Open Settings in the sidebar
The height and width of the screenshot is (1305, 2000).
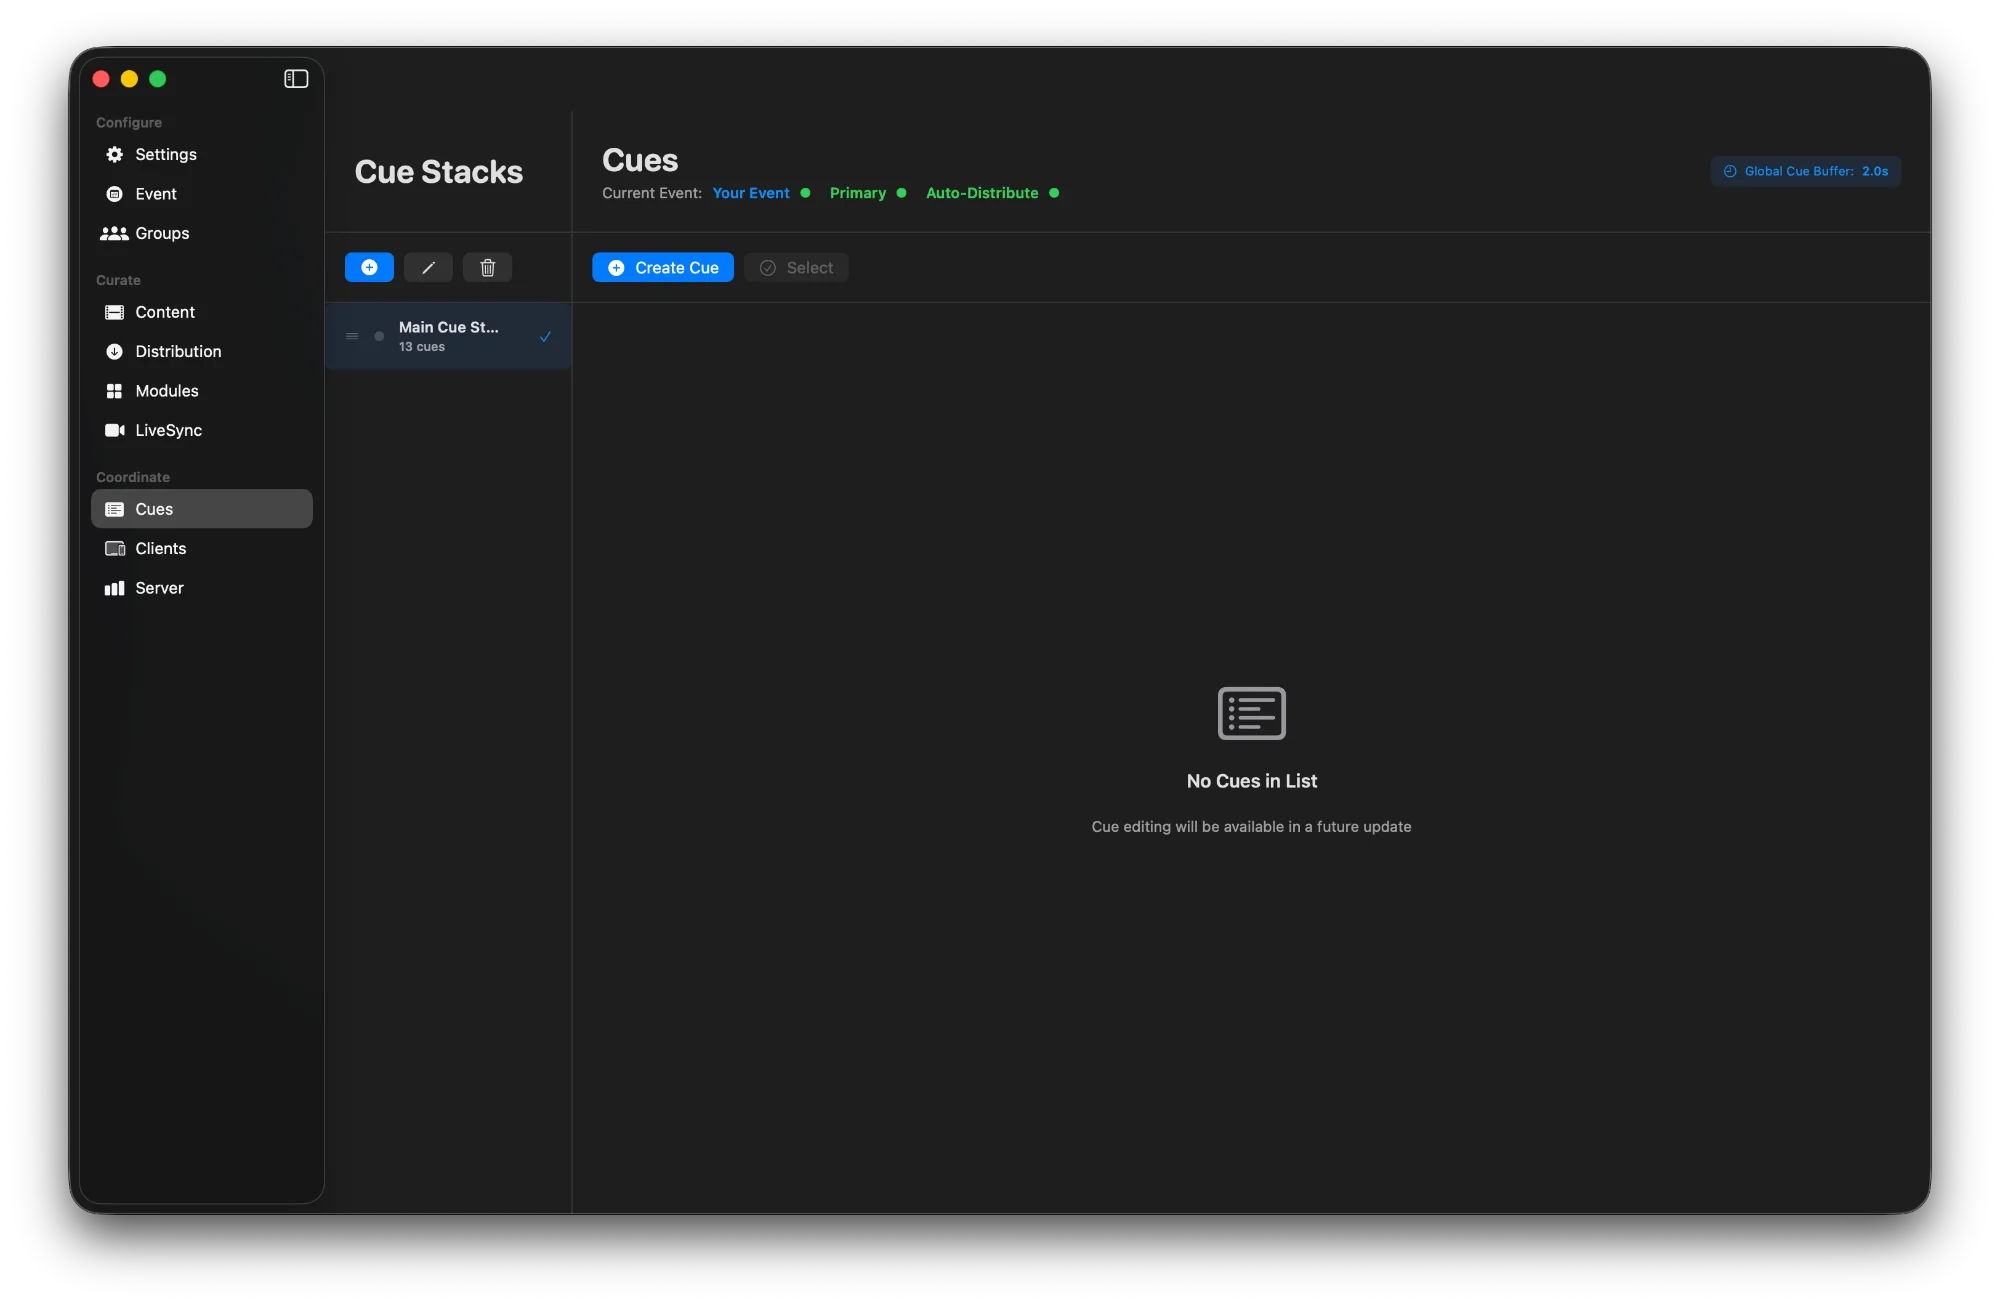tap(166, 154)
